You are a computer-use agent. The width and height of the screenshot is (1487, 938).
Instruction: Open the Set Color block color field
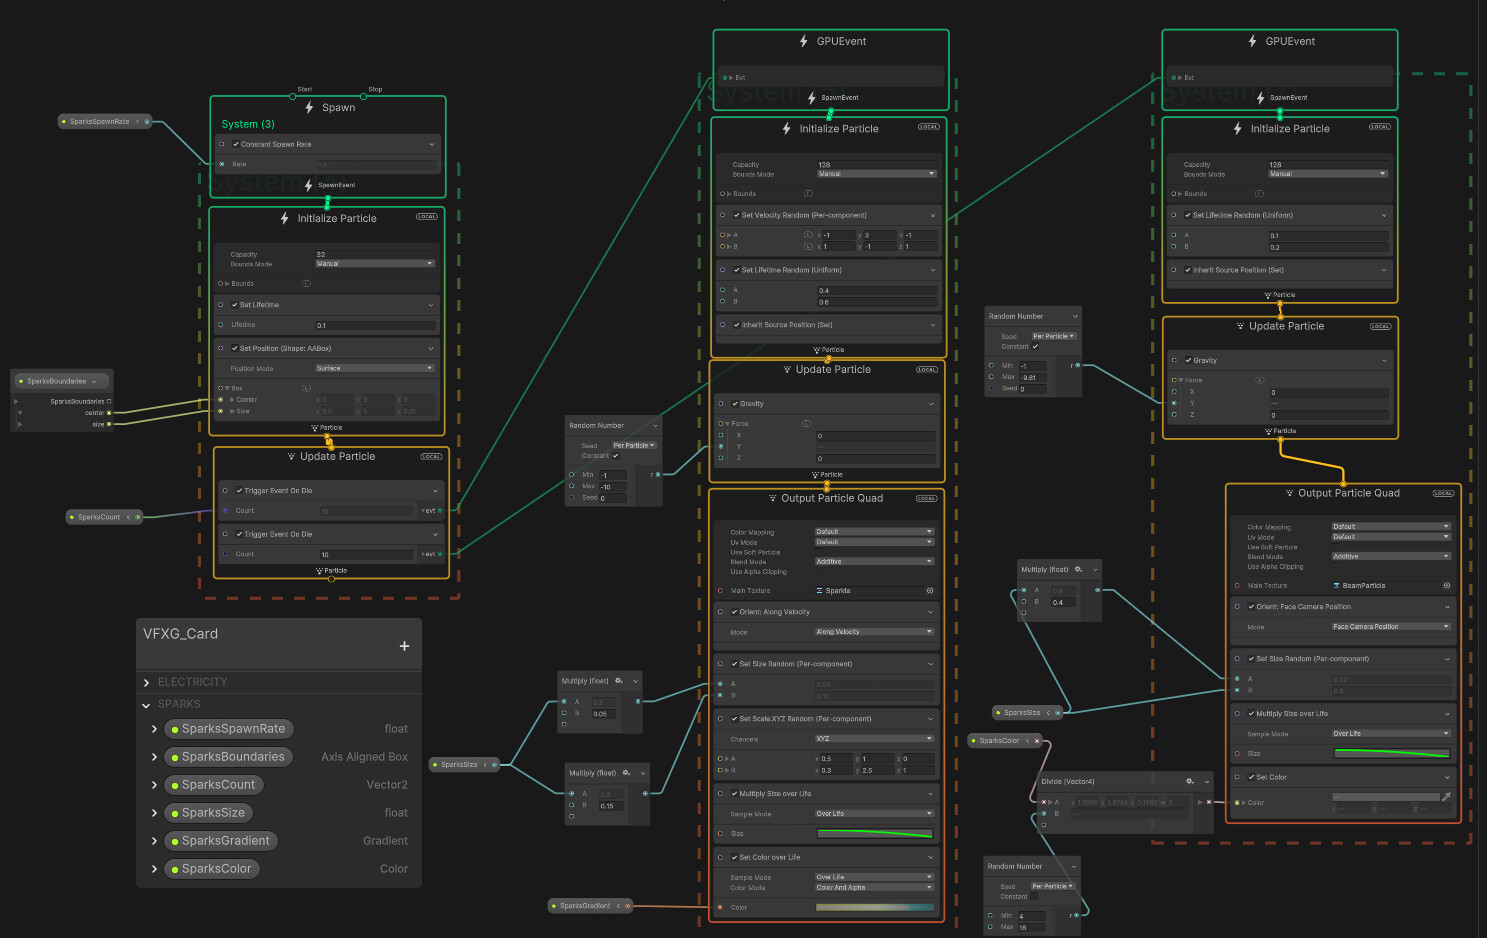click(x=1385, y=797)
